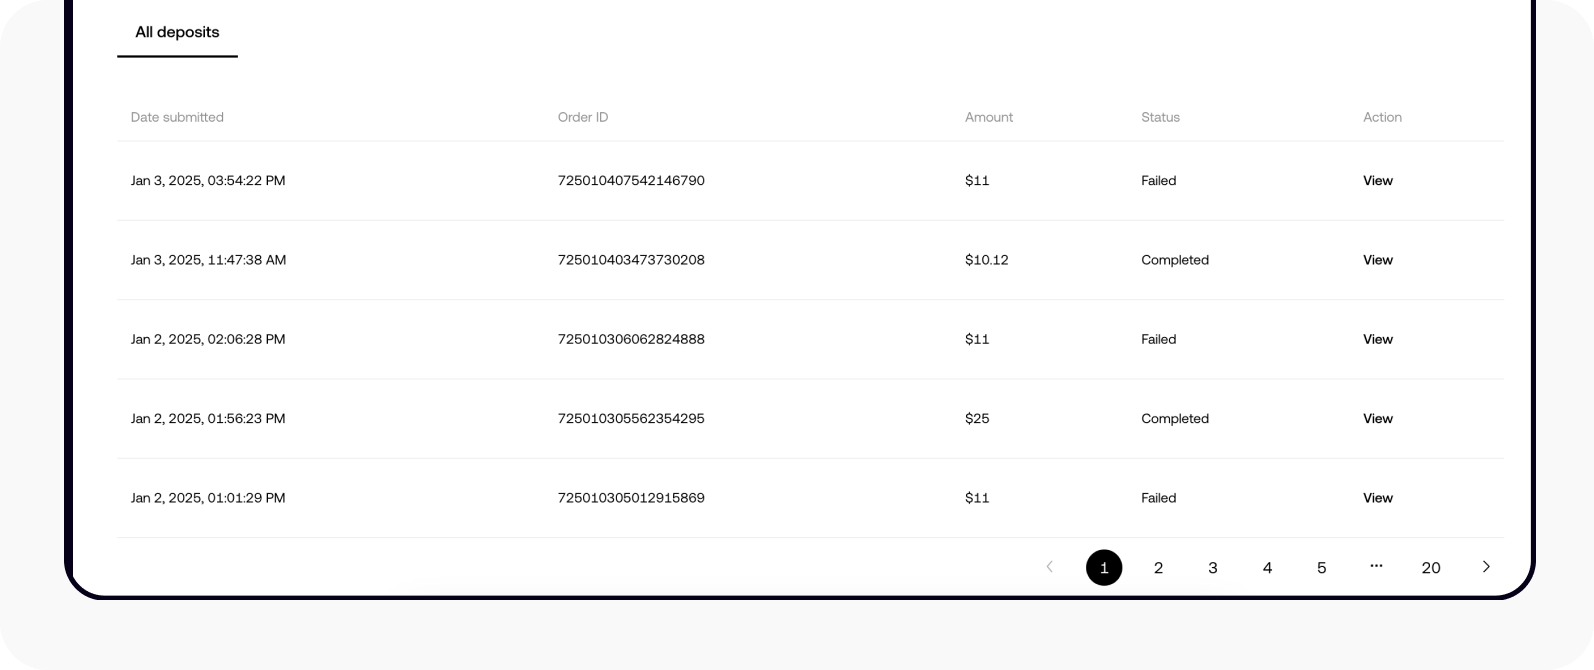1594x670 pixels.
Task: Open the ellipsis to see more pages
Action: 1376,567
